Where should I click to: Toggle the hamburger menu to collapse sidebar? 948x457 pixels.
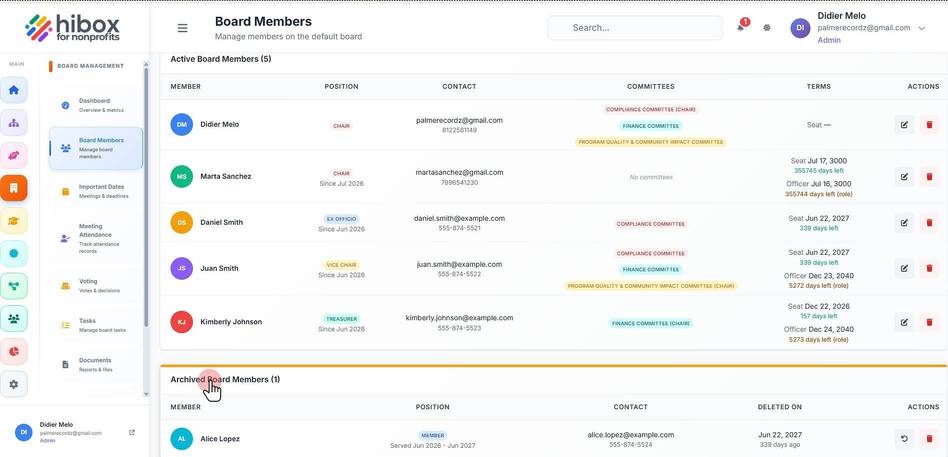[x=182, y=28]
